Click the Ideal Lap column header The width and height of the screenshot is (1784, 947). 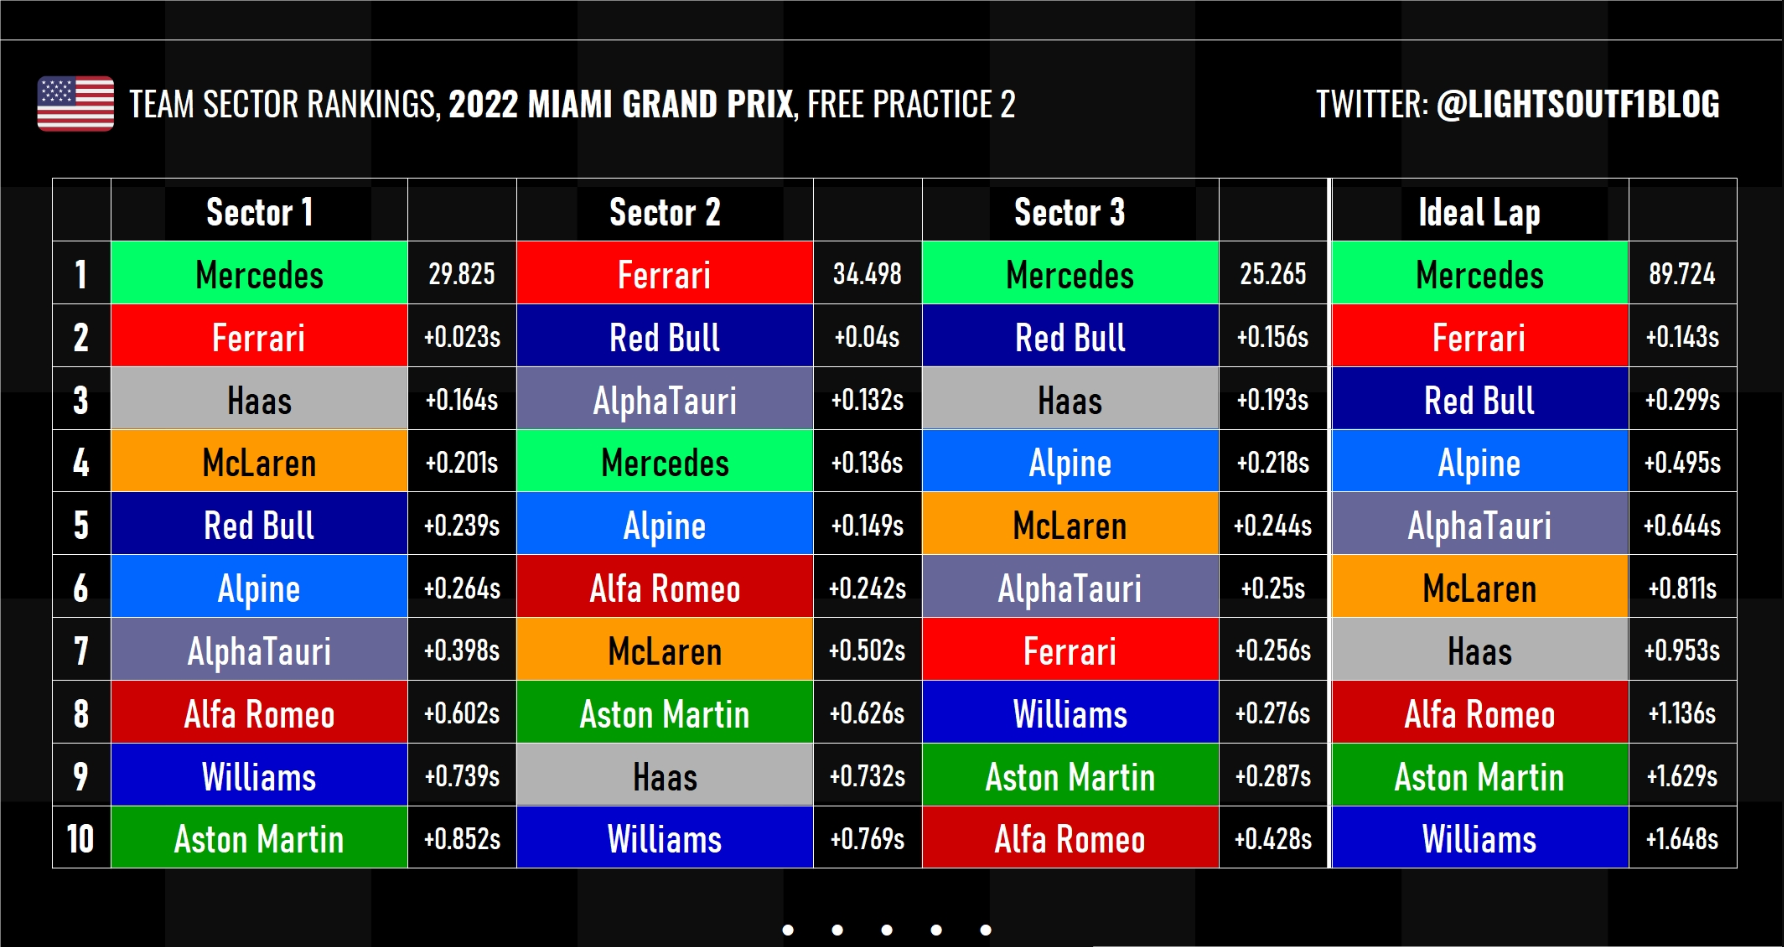click(x=1479, y=212)
